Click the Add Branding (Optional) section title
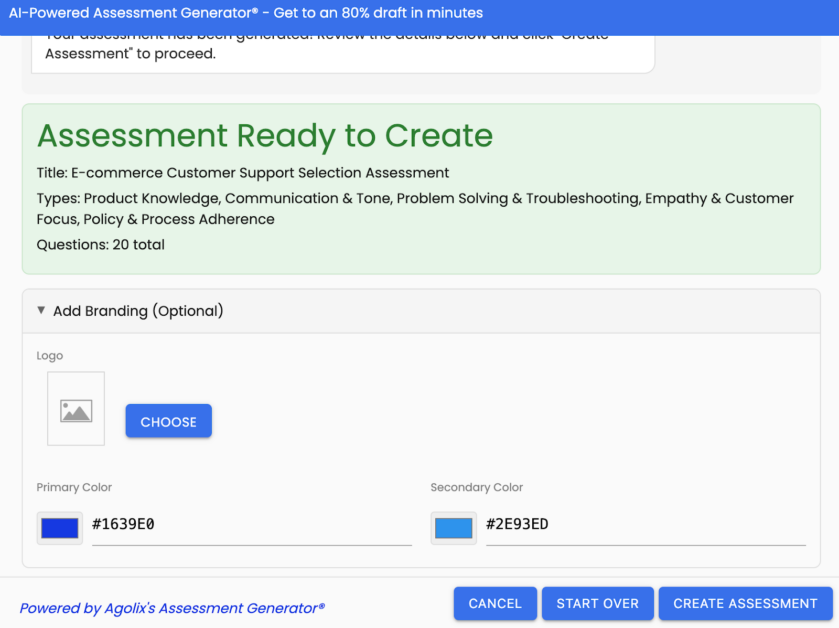This screenshot has width=839, height=628. click(138, 311)
